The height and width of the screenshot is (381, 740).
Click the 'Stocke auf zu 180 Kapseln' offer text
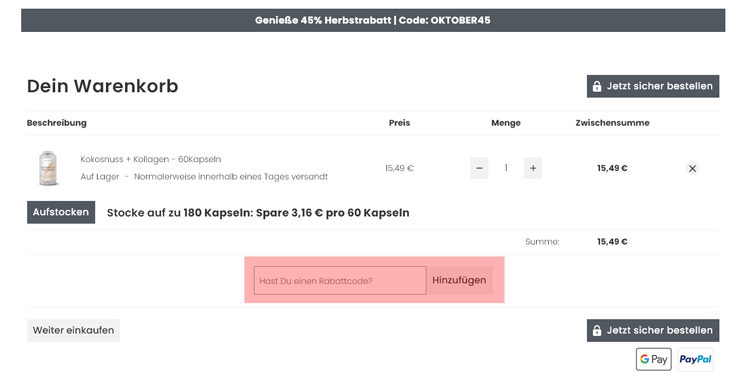click(258, 213)
